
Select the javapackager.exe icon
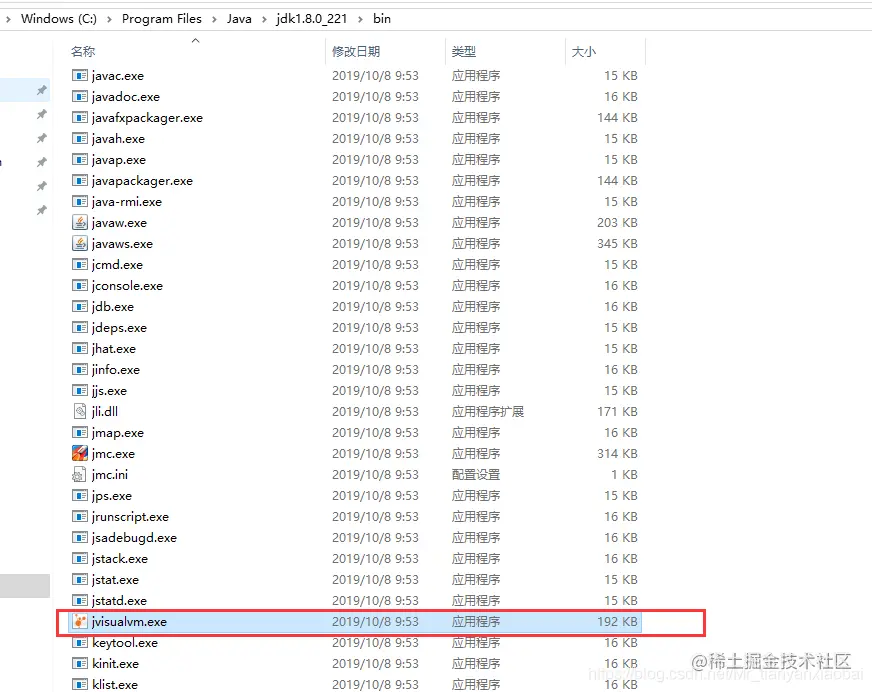tap(80, 180)
